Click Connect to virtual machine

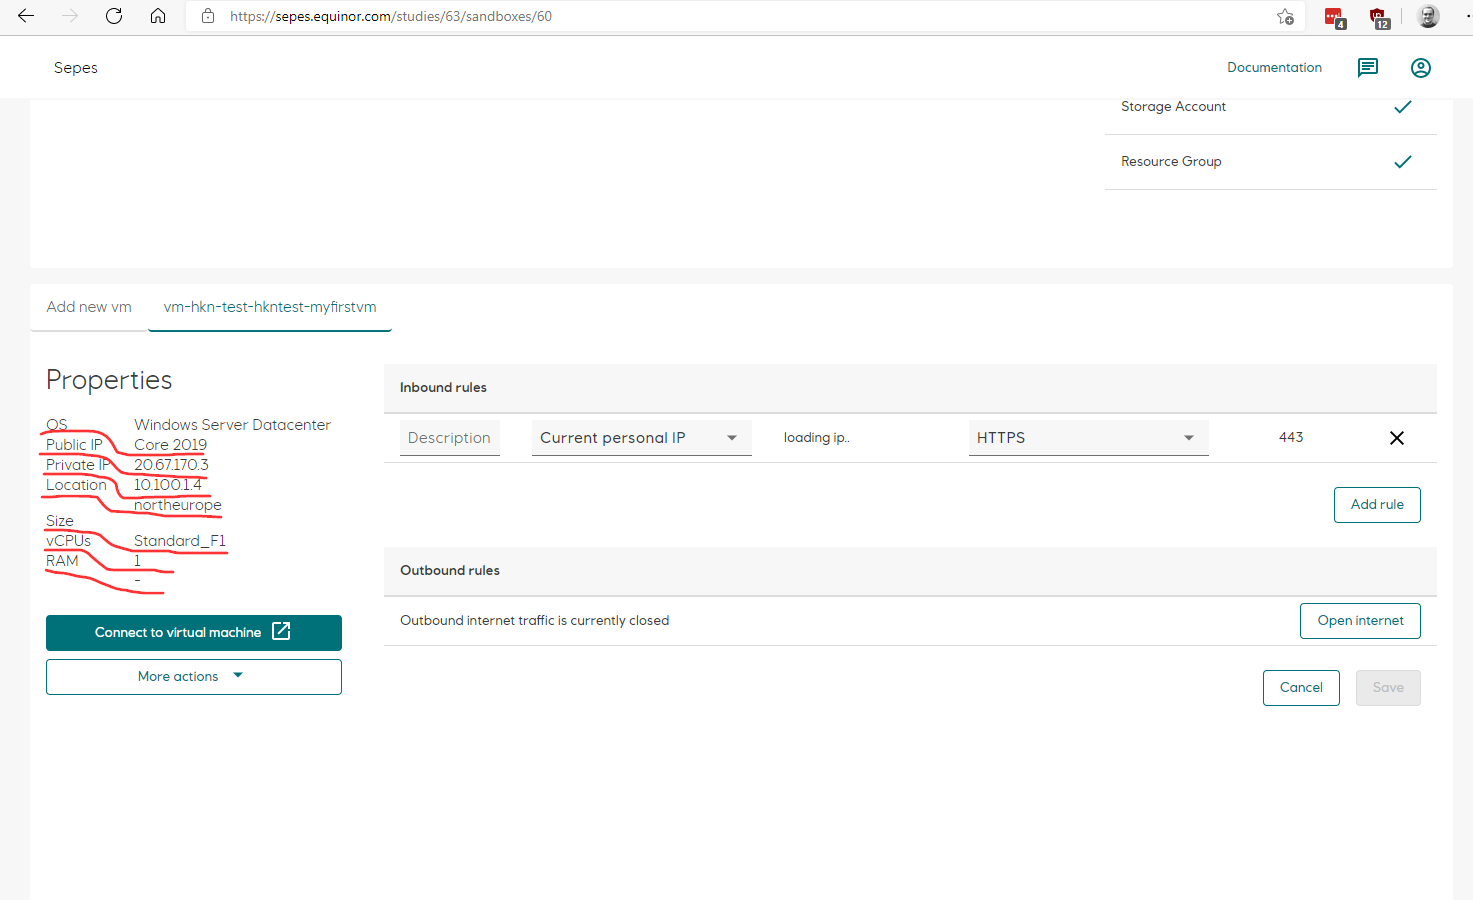pyautogui.click(x=178, y=632)
